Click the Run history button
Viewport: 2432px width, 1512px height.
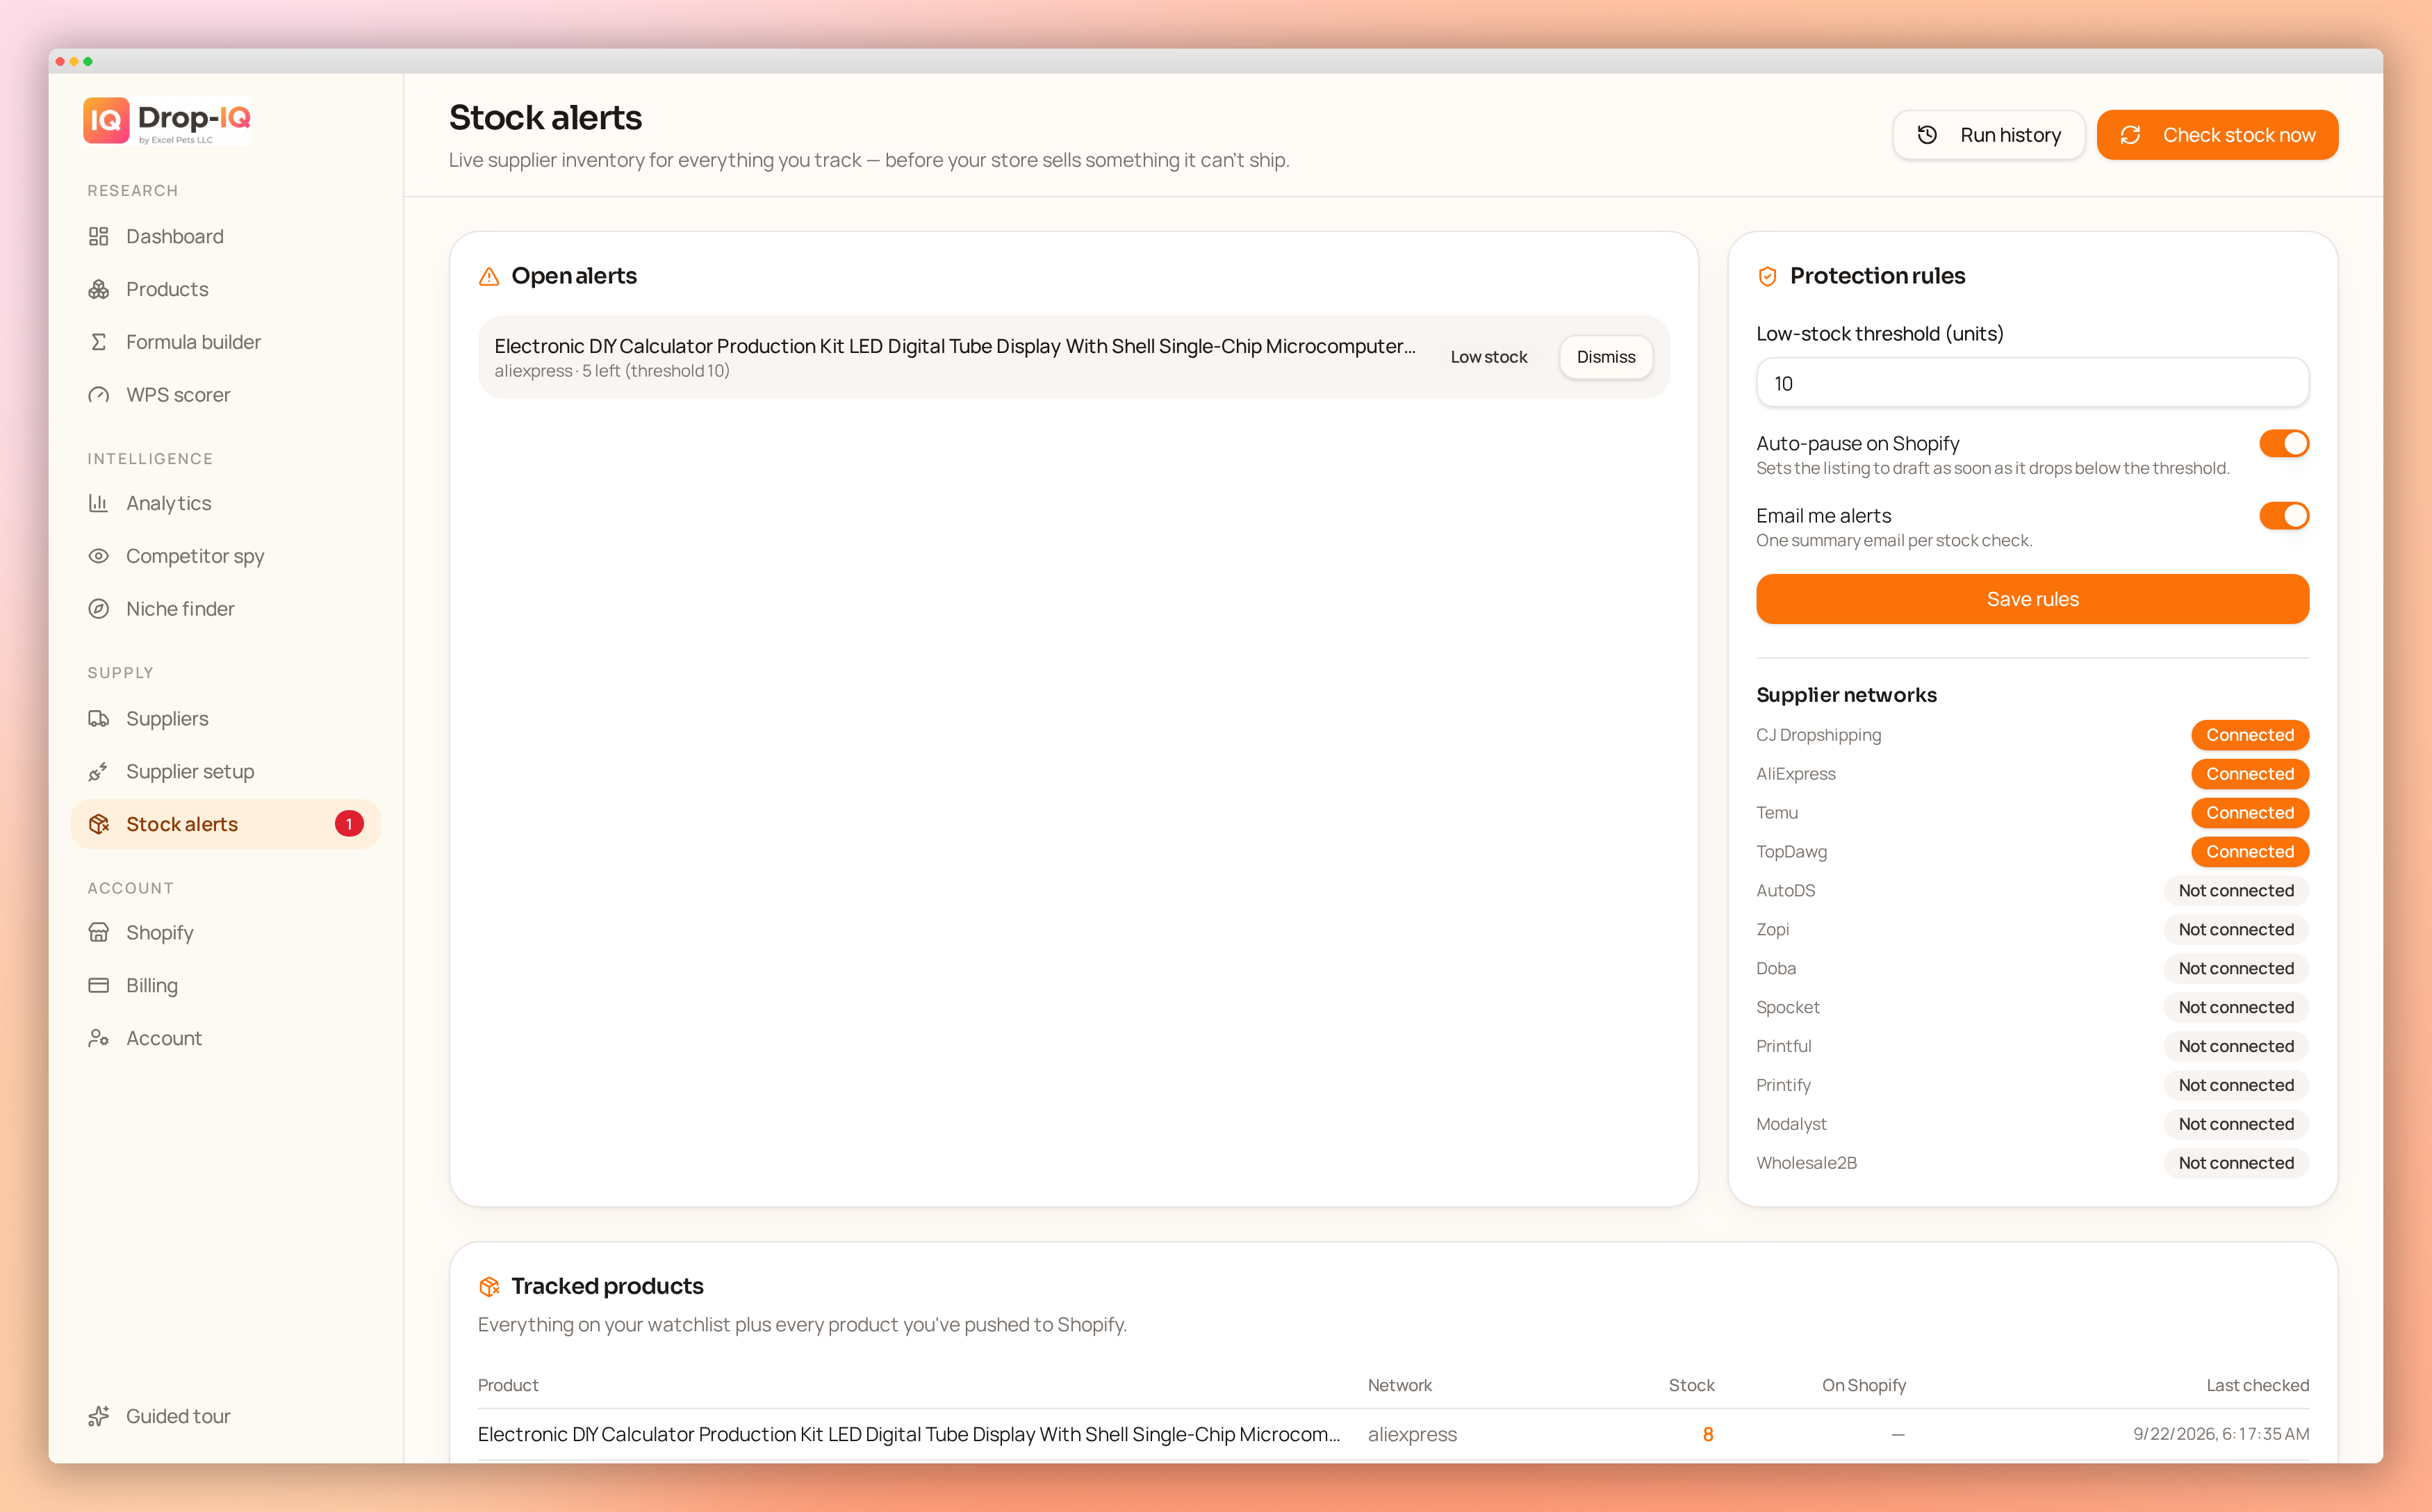click(1988, 135)
